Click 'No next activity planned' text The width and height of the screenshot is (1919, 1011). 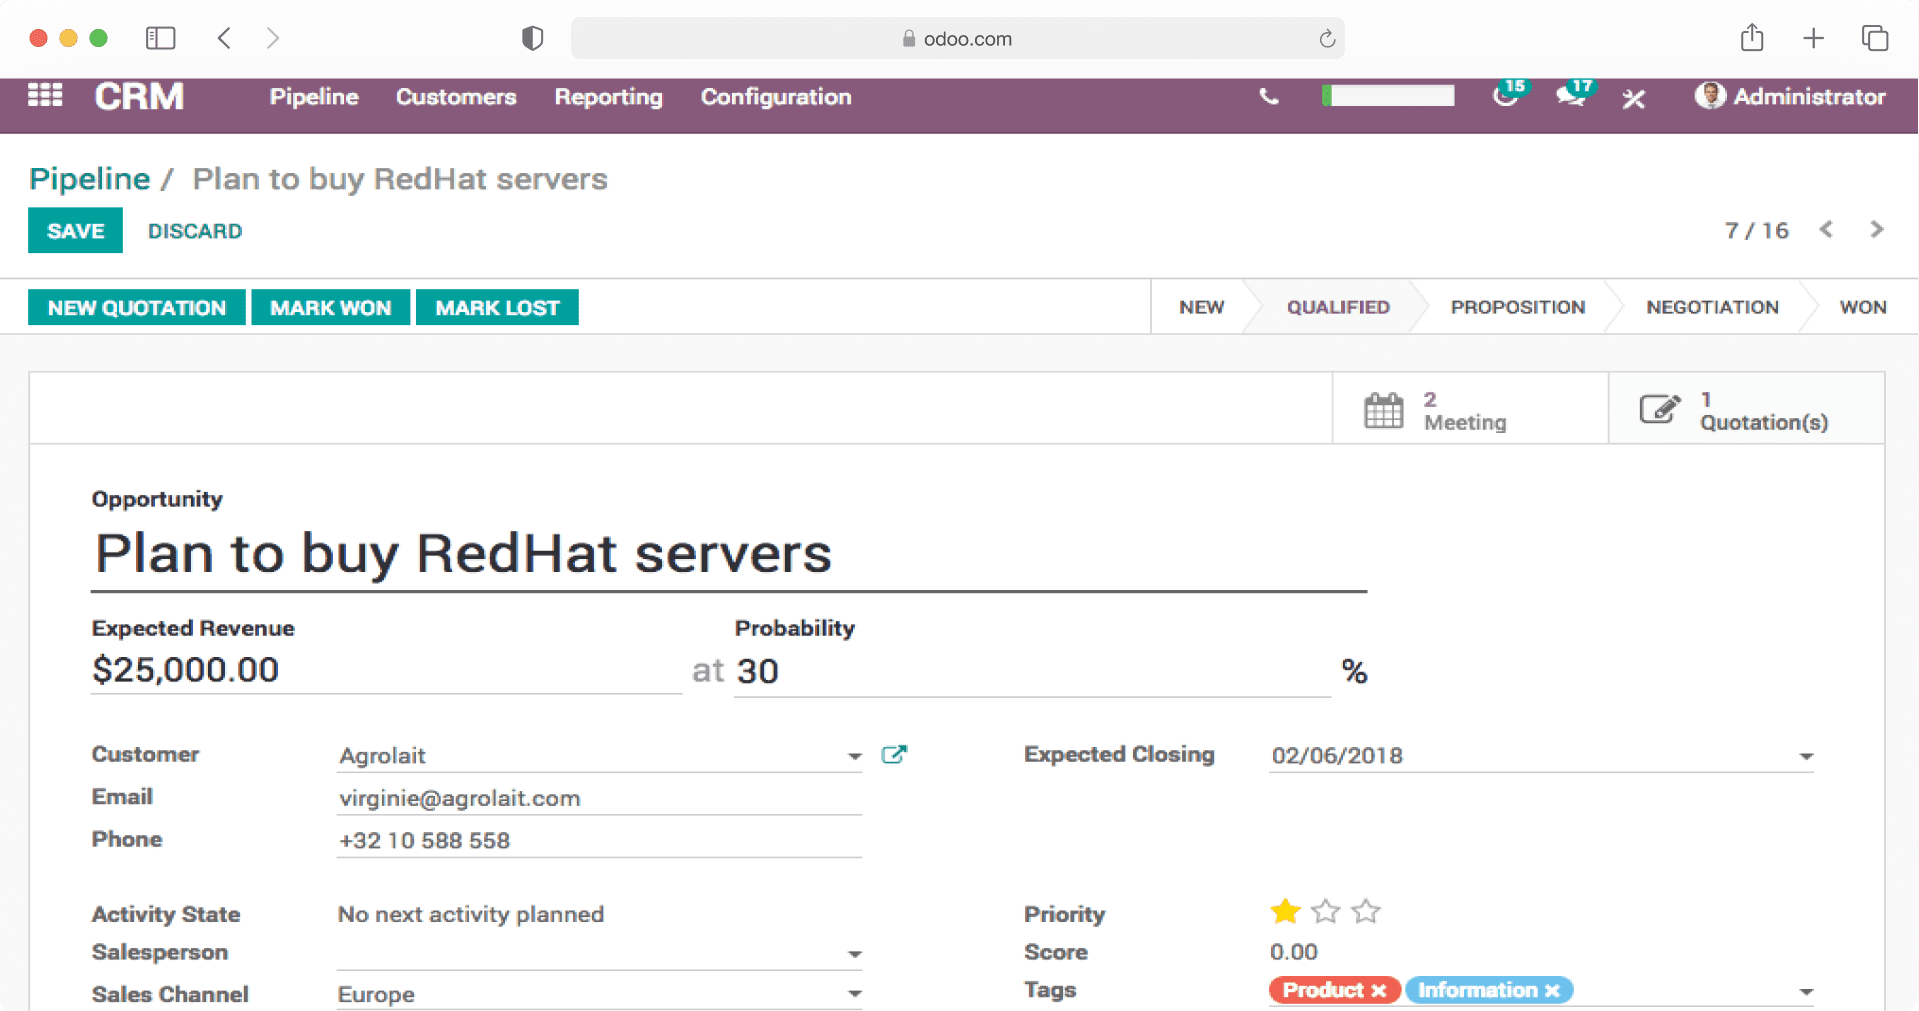click(470, 914)
